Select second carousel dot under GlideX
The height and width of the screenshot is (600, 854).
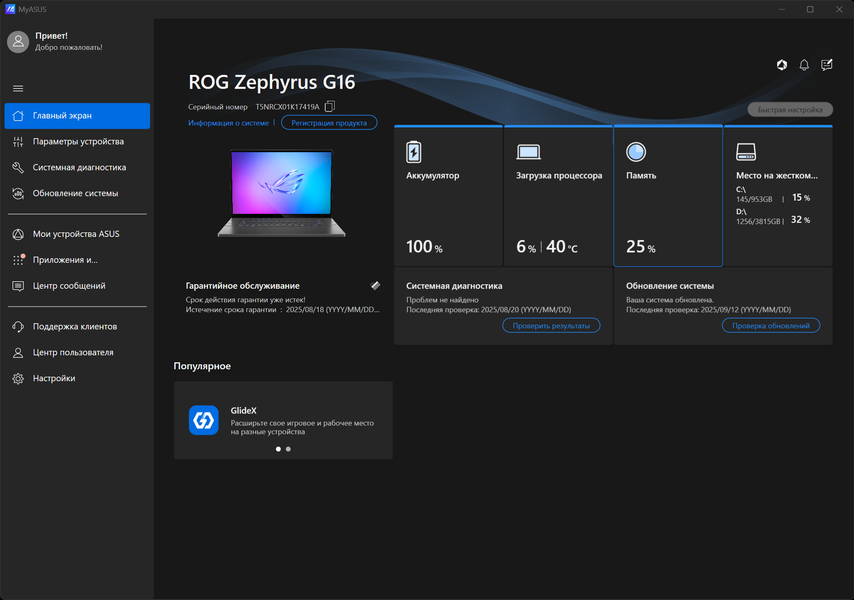pos(288,449)
